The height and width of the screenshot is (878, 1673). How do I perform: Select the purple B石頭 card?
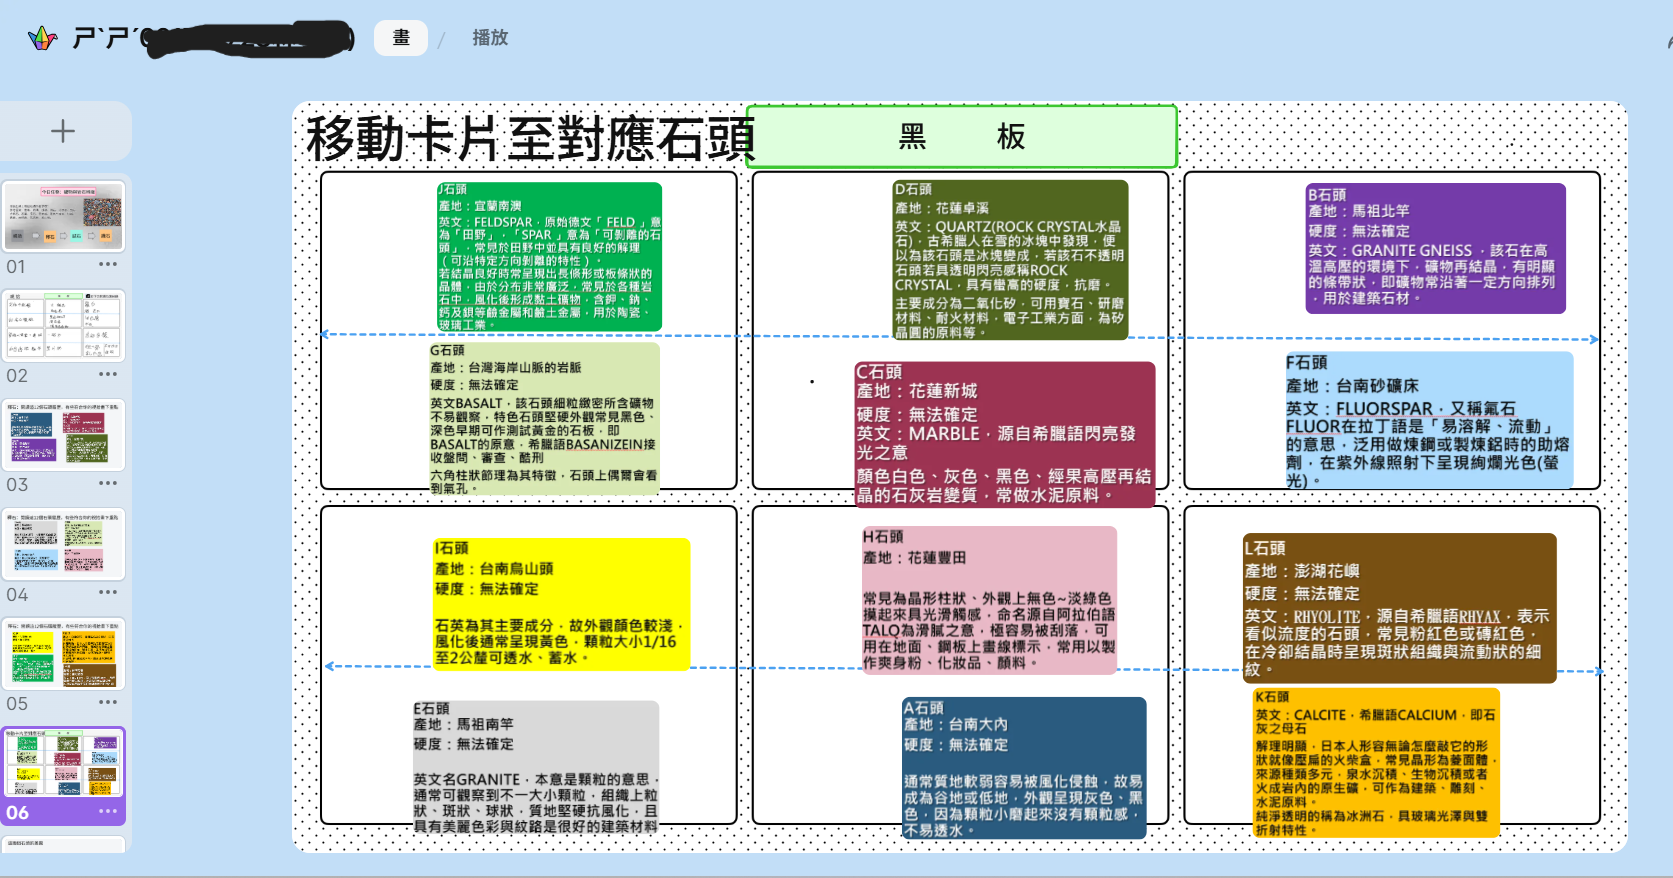[x=1435, y=248]
